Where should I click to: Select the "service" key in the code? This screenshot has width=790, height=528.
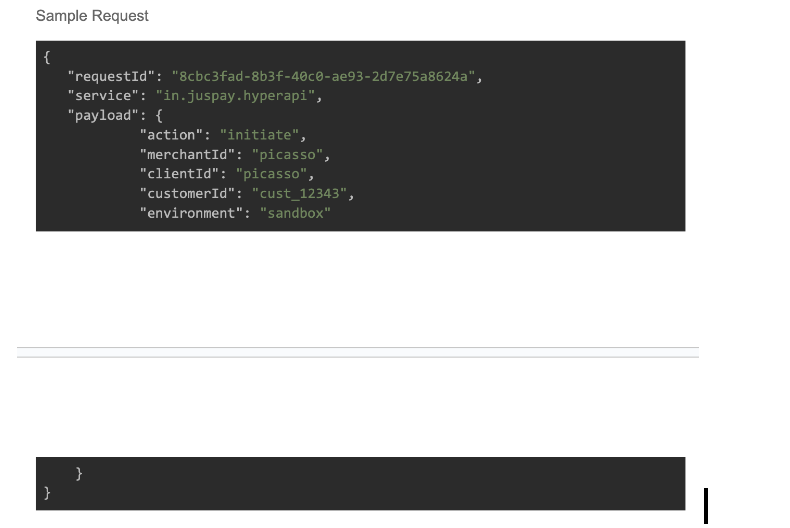click(x=101, y=96)
